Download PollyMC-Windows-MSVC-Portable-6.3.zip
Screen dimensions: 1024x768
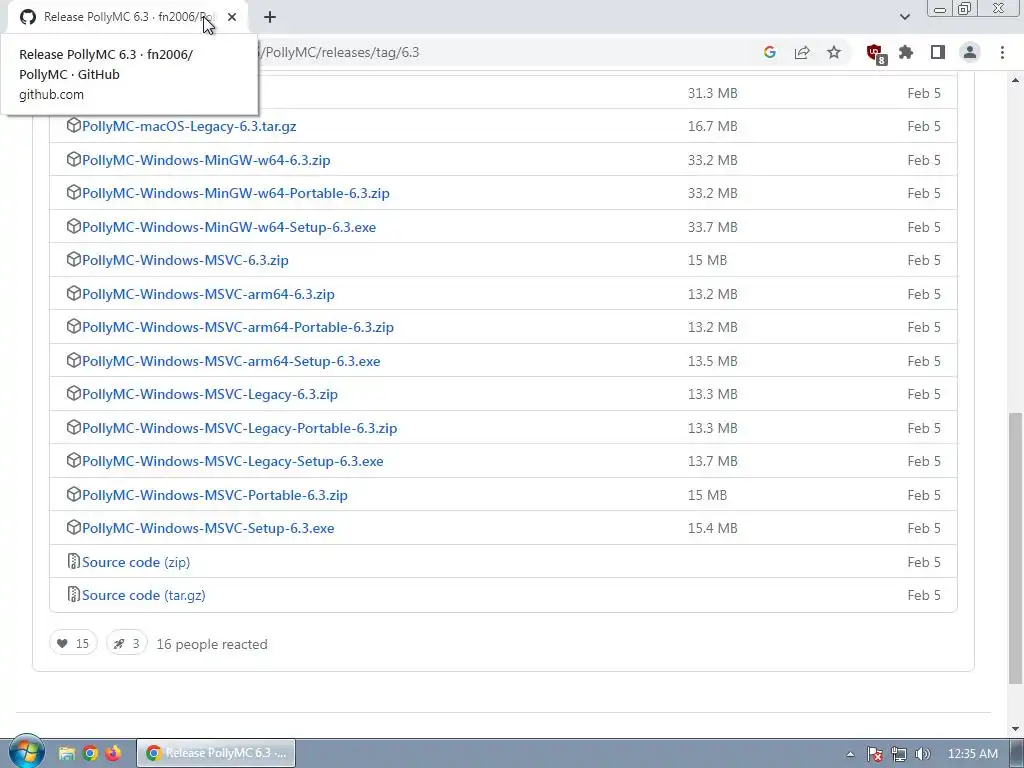coord(214,495)
